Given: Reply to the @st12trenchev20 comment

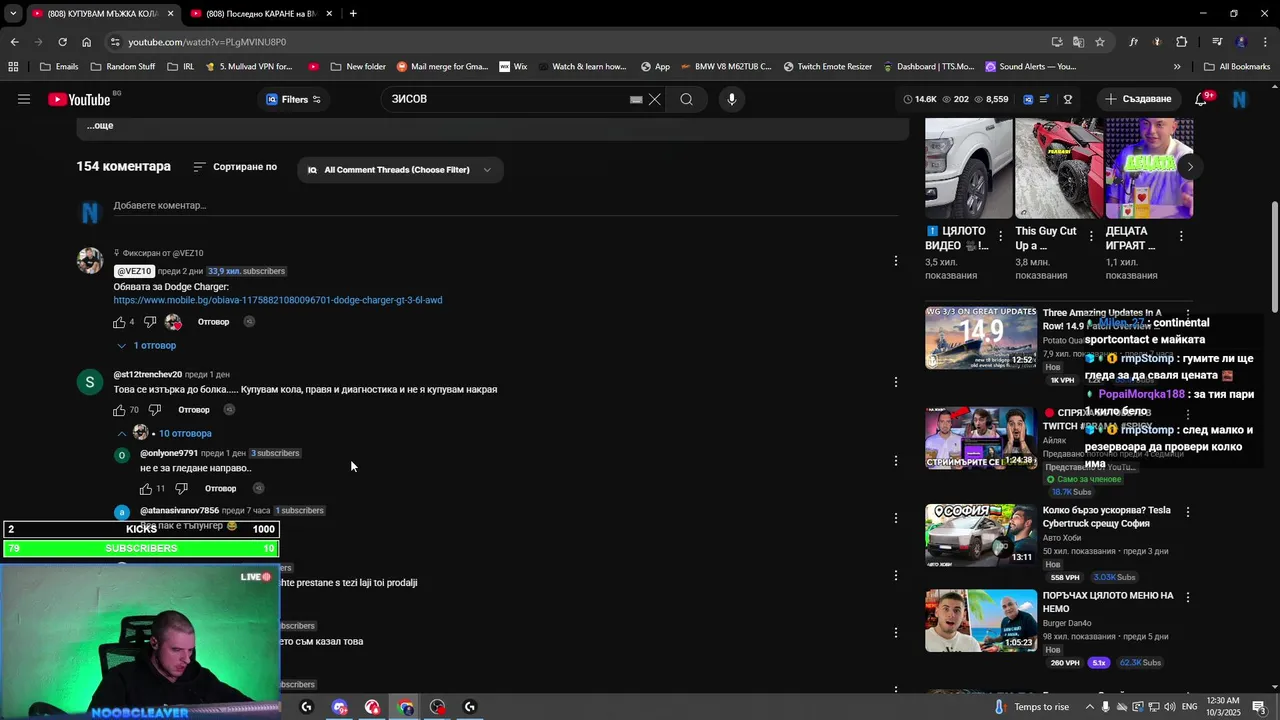Looking at the screenshot, I should pyautogui.click(x=194, y=410).
